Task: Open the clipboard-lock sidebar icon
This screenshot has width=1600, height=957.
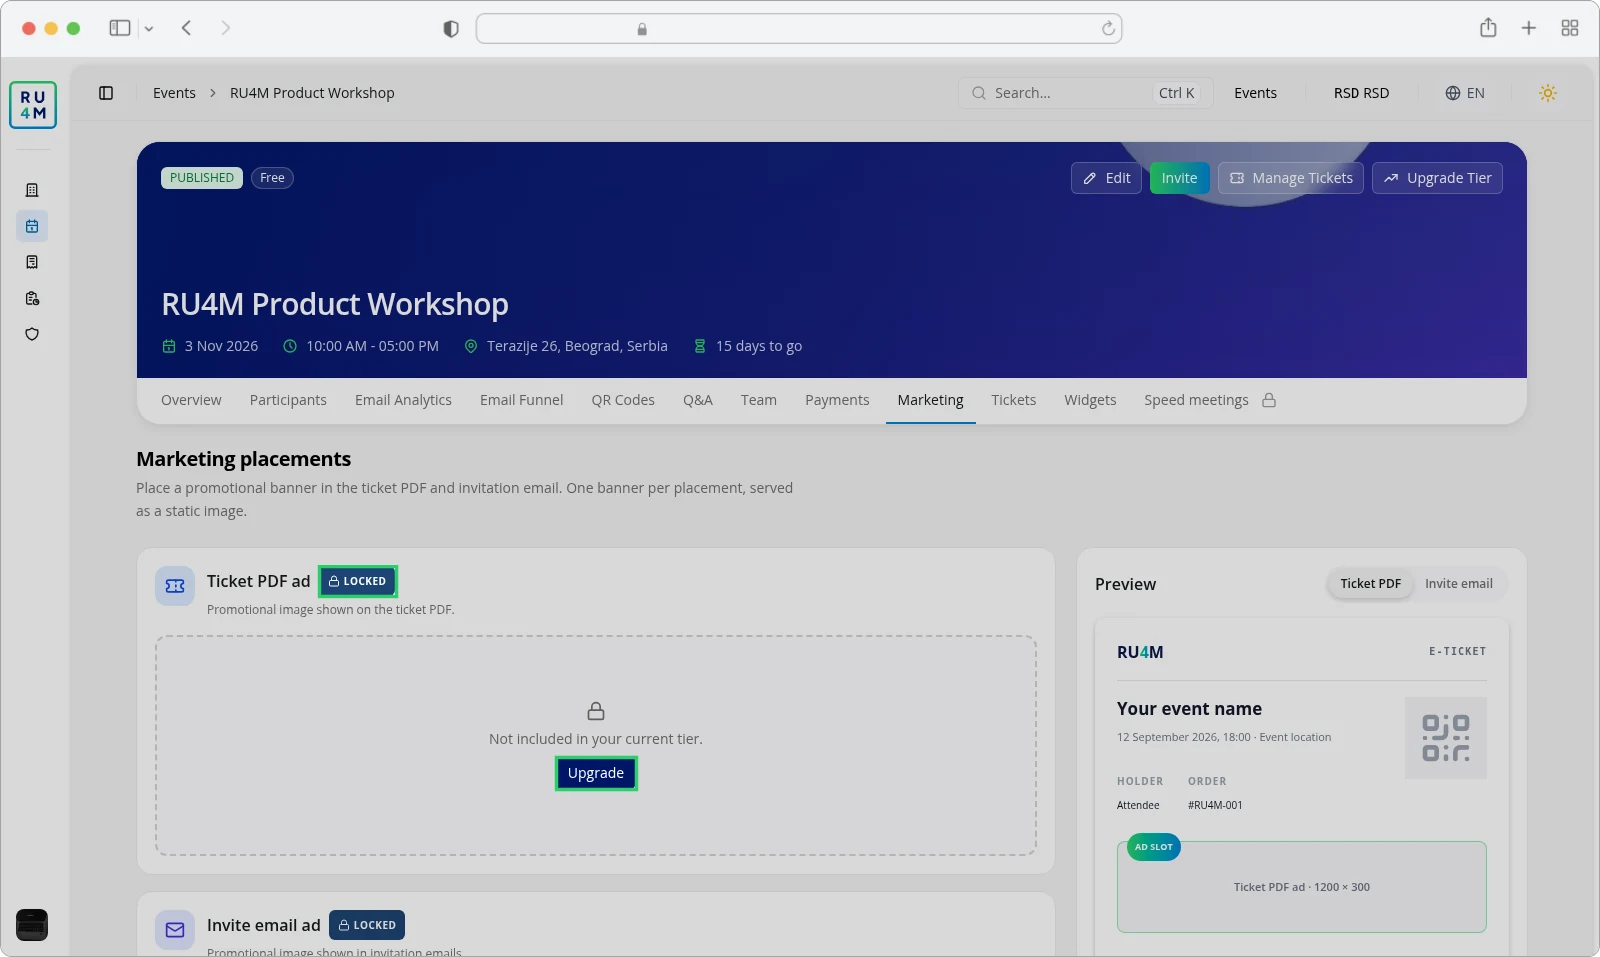Action: 32,298
